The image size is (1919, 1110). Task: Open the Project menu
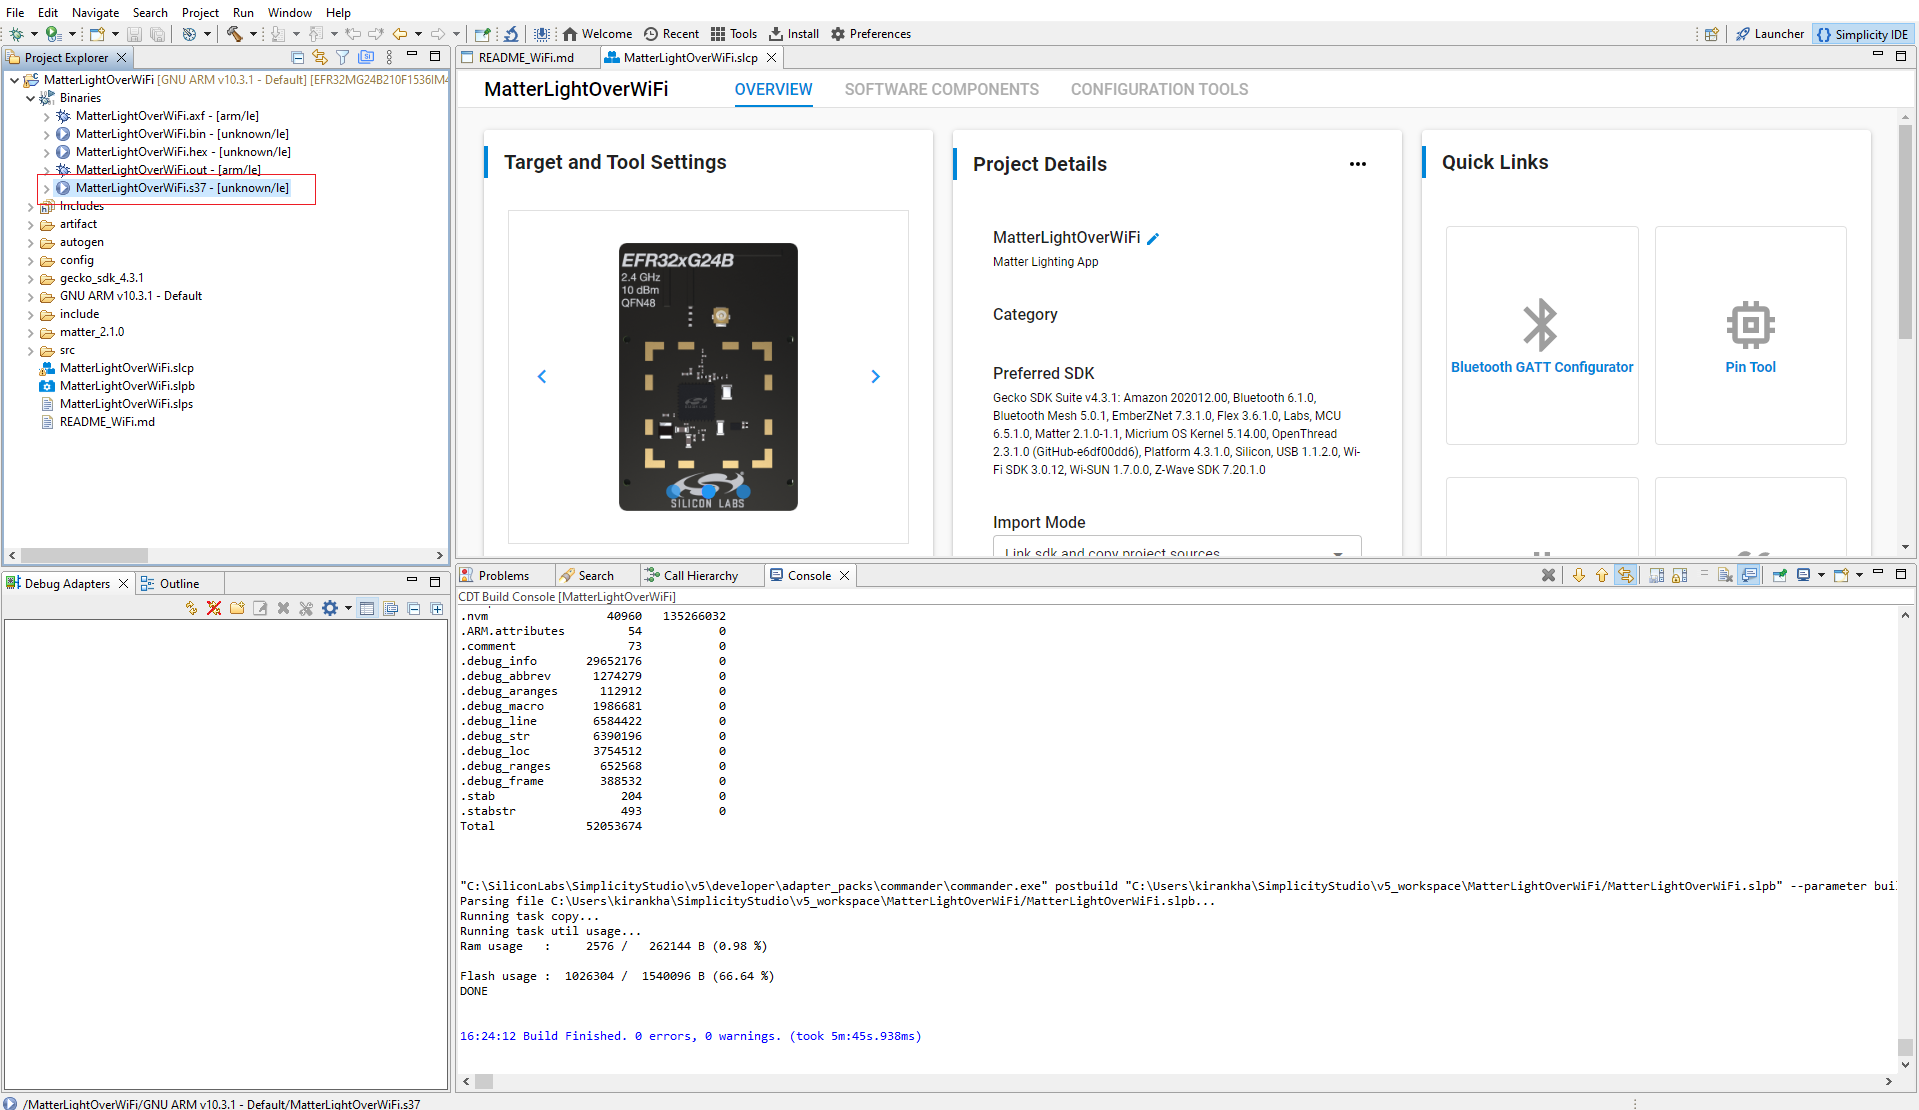point(199,13)
